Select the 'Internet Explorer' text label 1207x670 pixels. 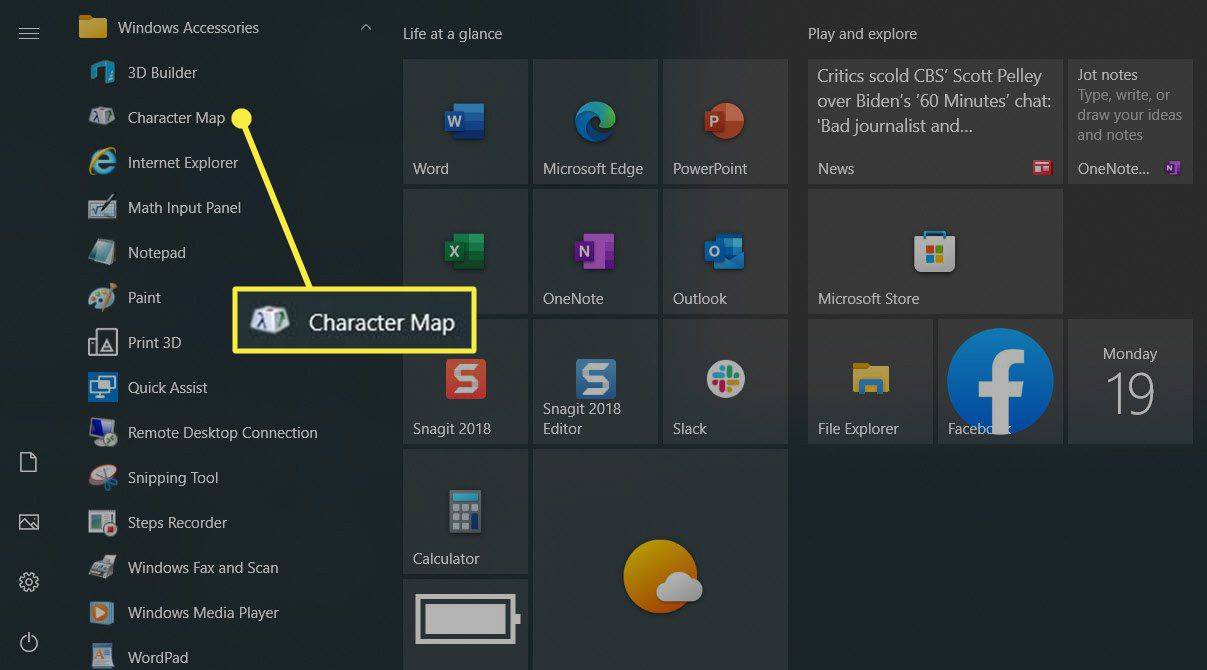click(x=183, y=162)
